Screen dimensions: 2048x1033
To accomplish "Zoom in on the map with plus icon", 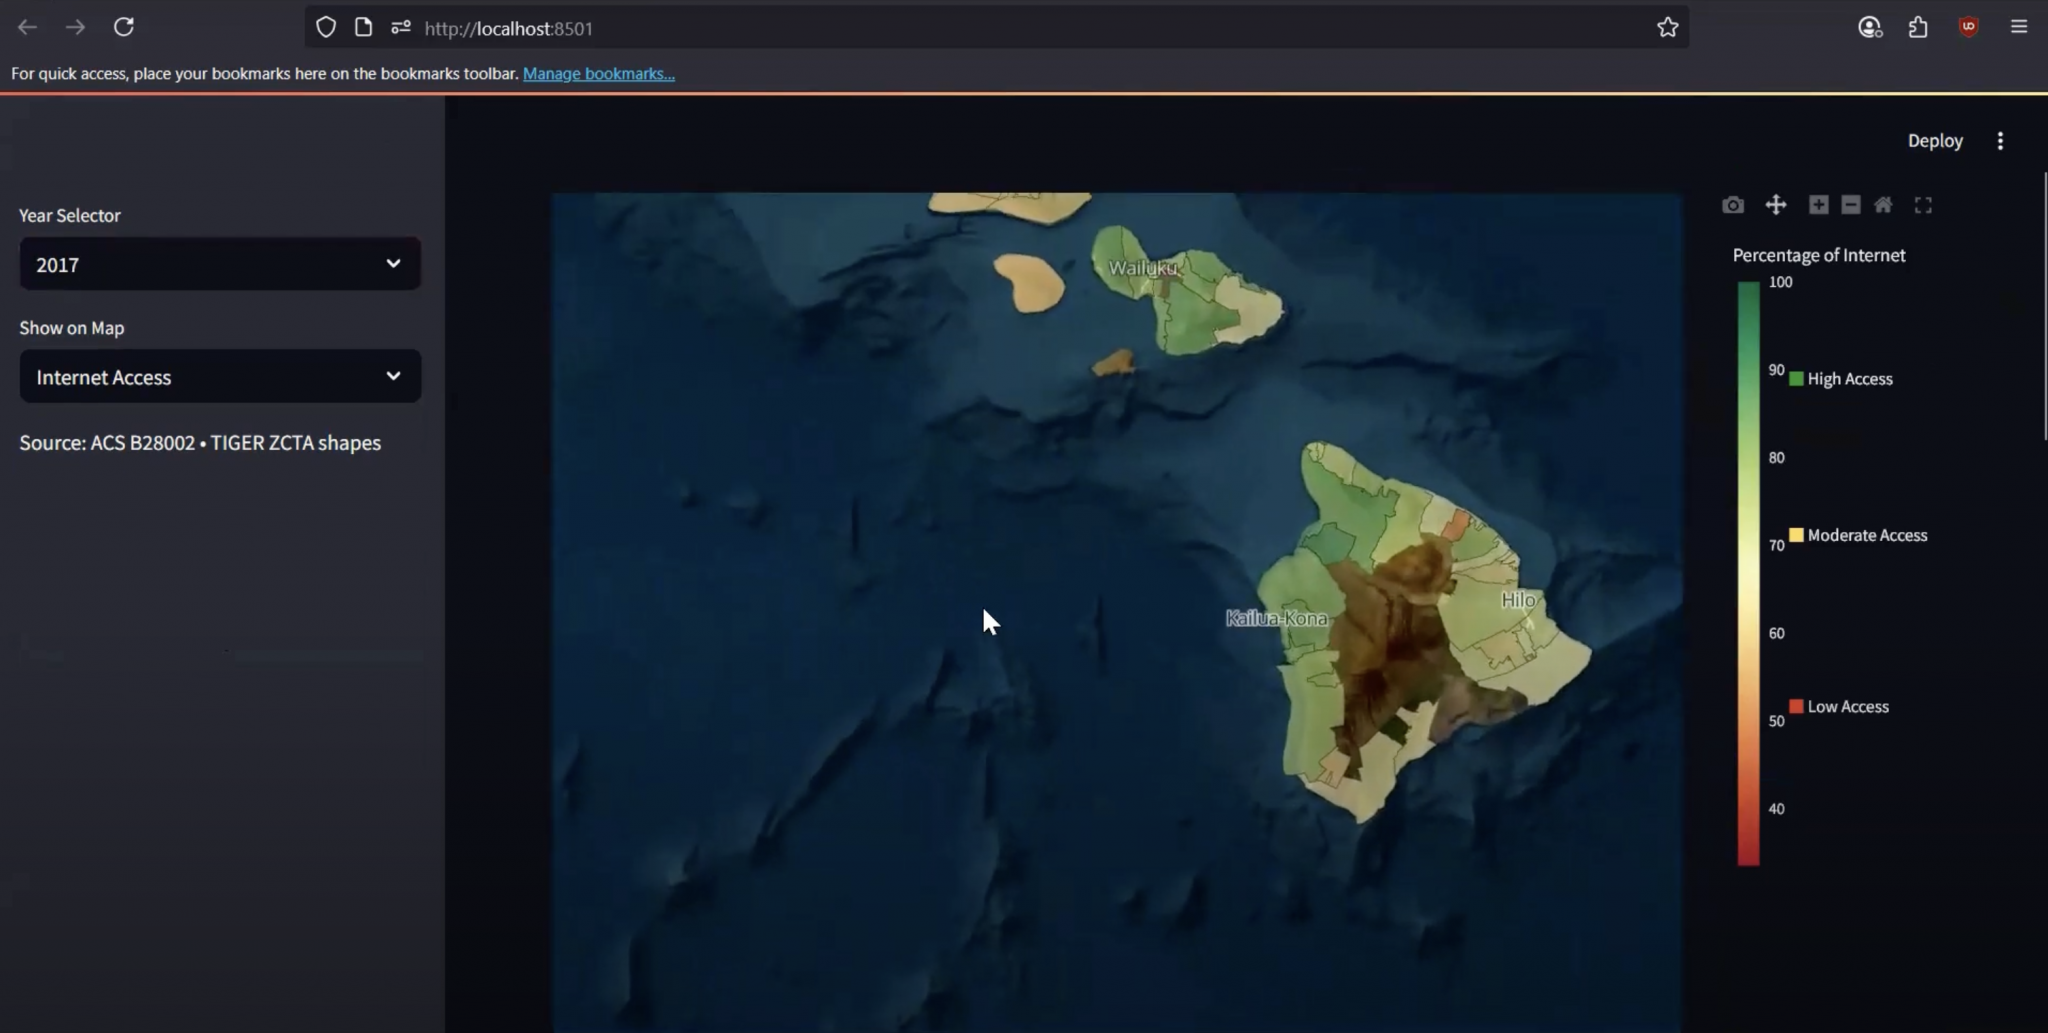I will click(1817, 204).
